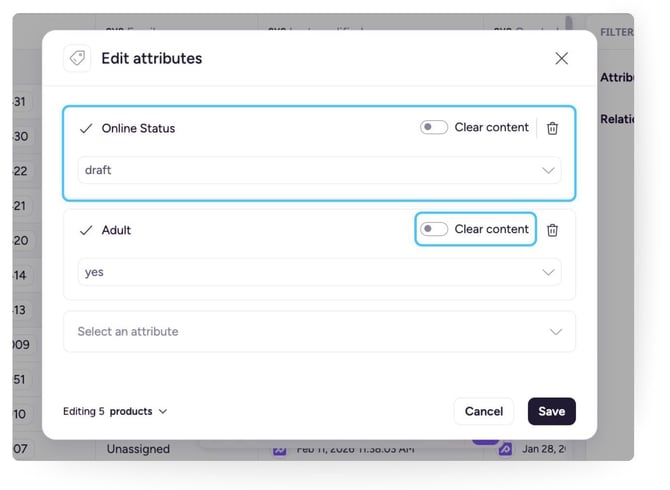Click the Adult attribute label
670x490 pixels.
pyautogui.click(x=116, y=230)
